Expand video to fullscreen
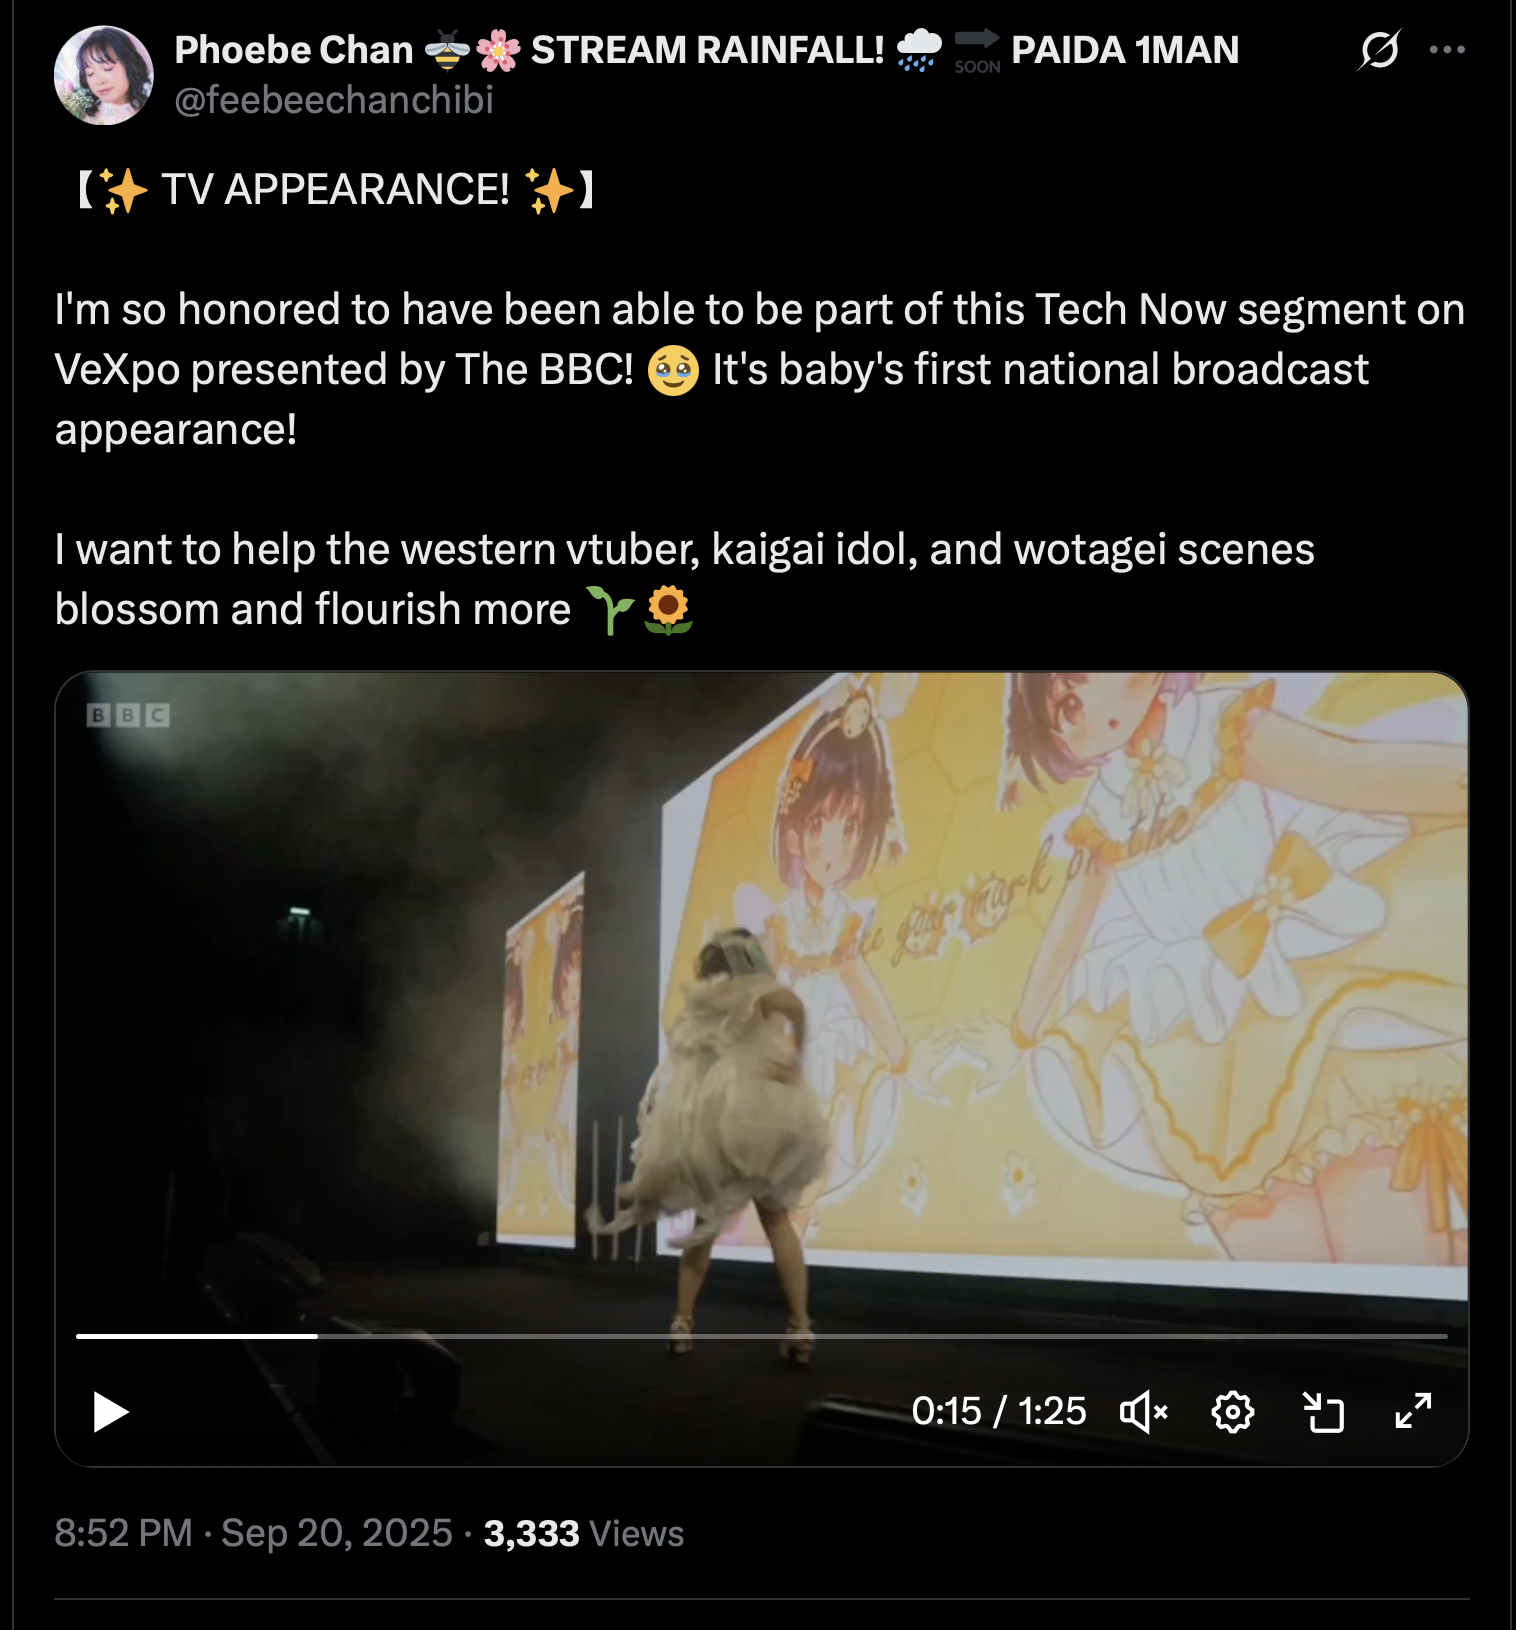1516x1630 pixels. pos(1413,1412)
